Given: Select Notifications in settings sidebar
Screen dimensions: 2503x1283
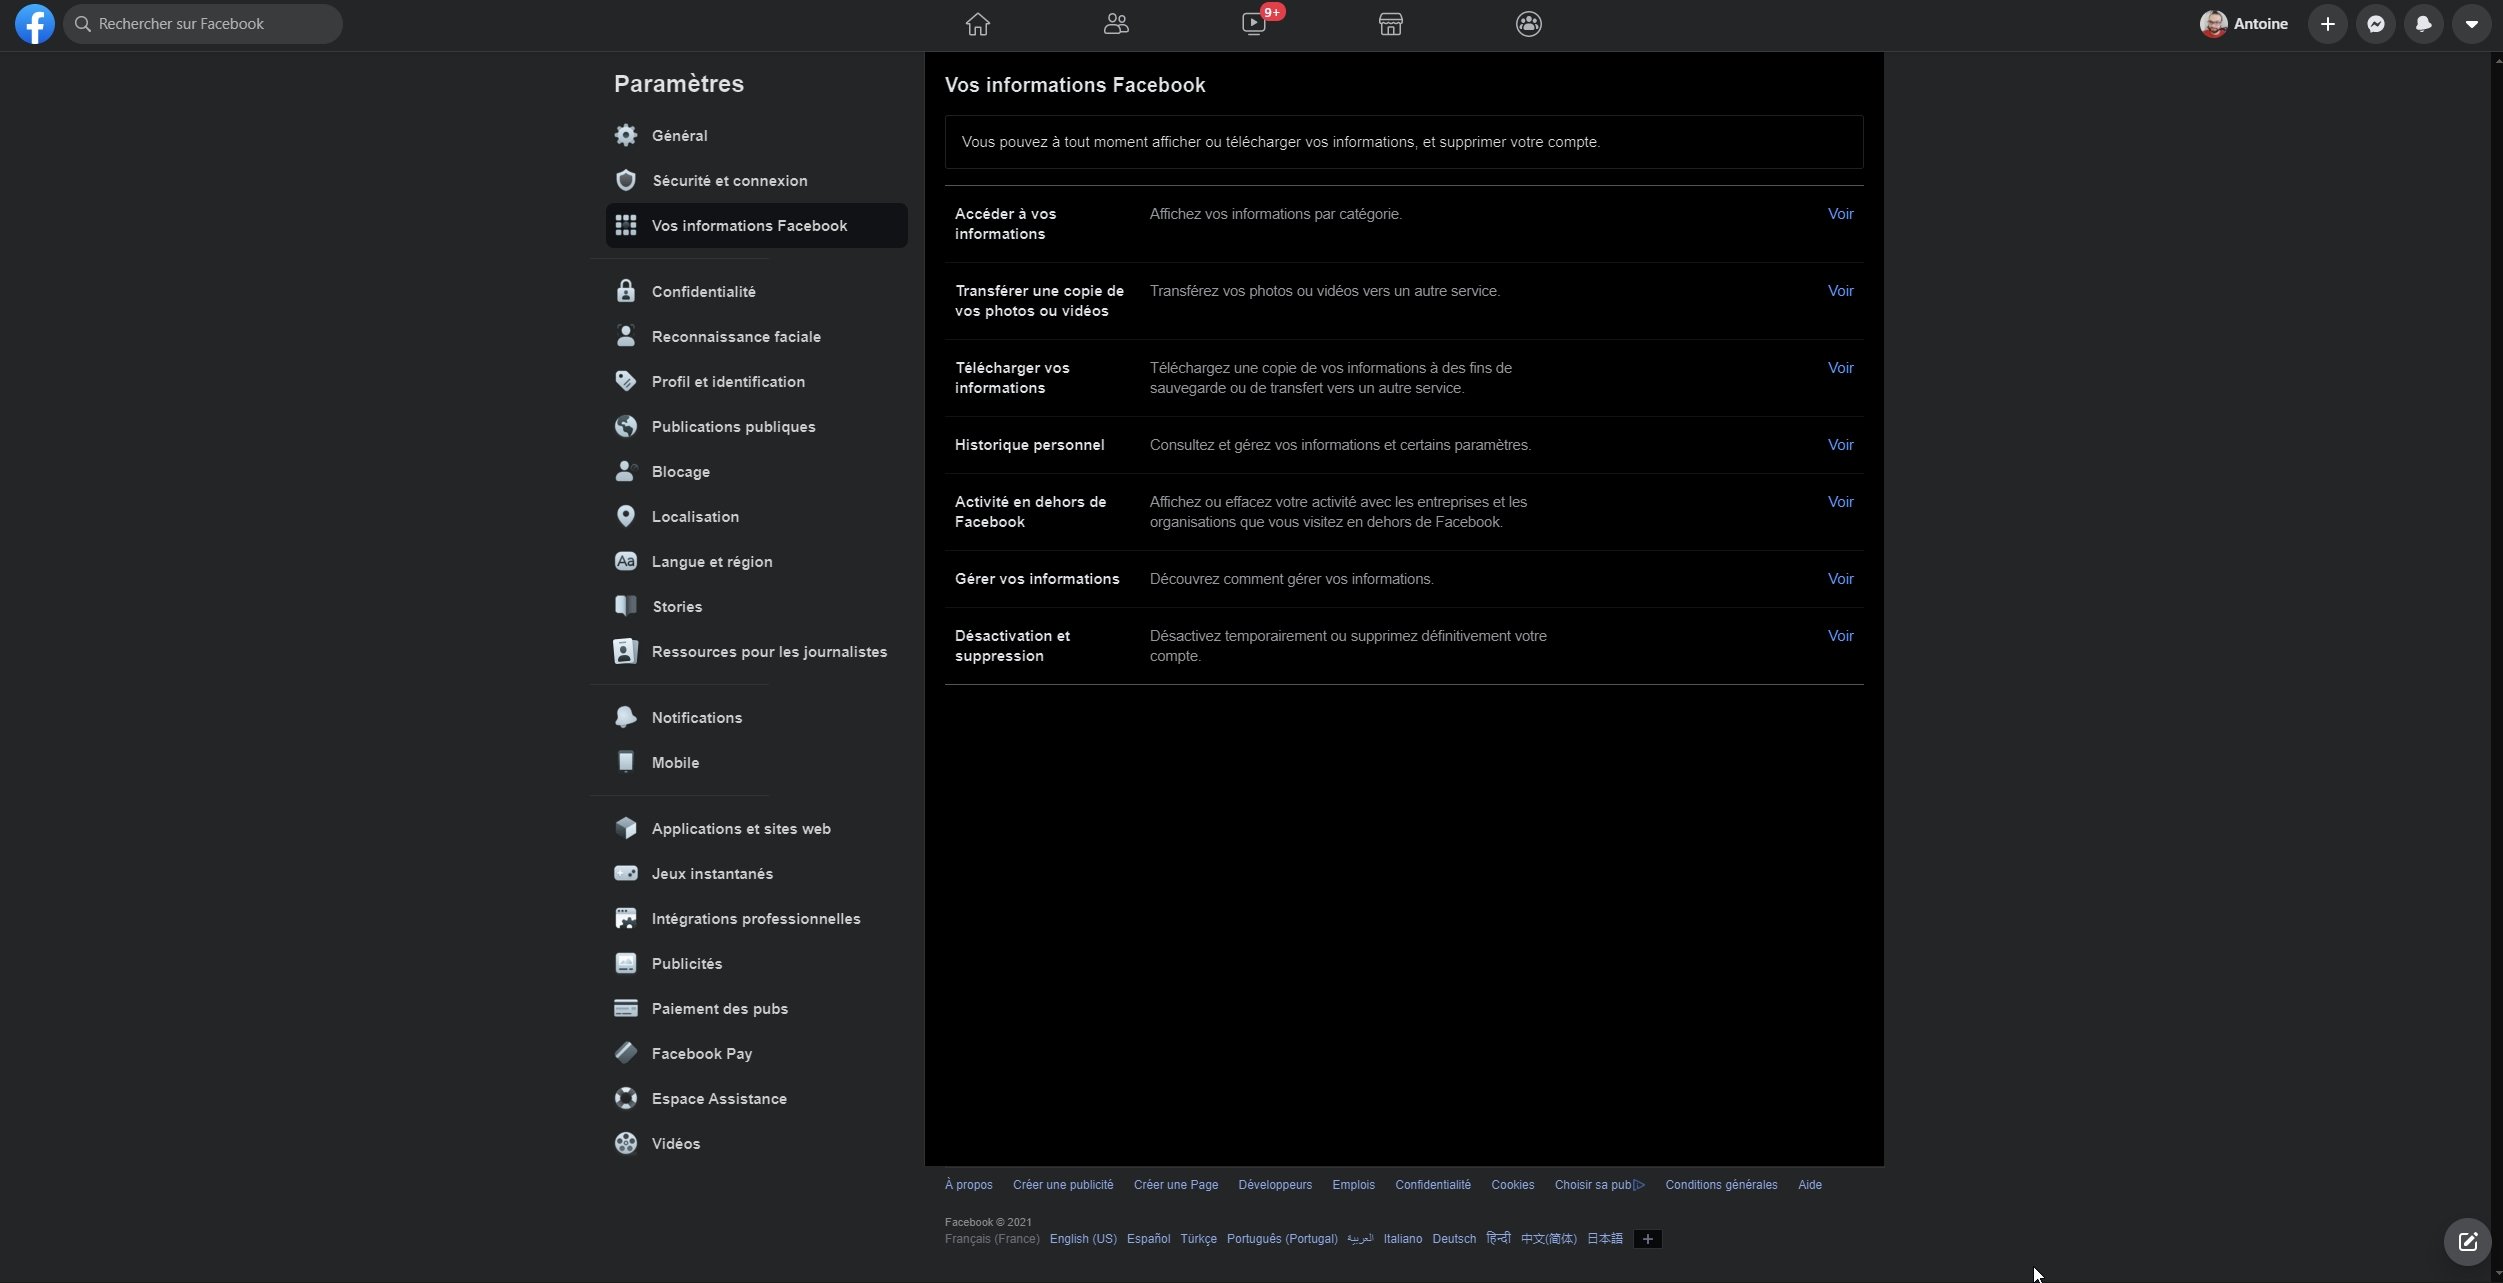Looking at the screenshot, I should click(x=696, y=718).
